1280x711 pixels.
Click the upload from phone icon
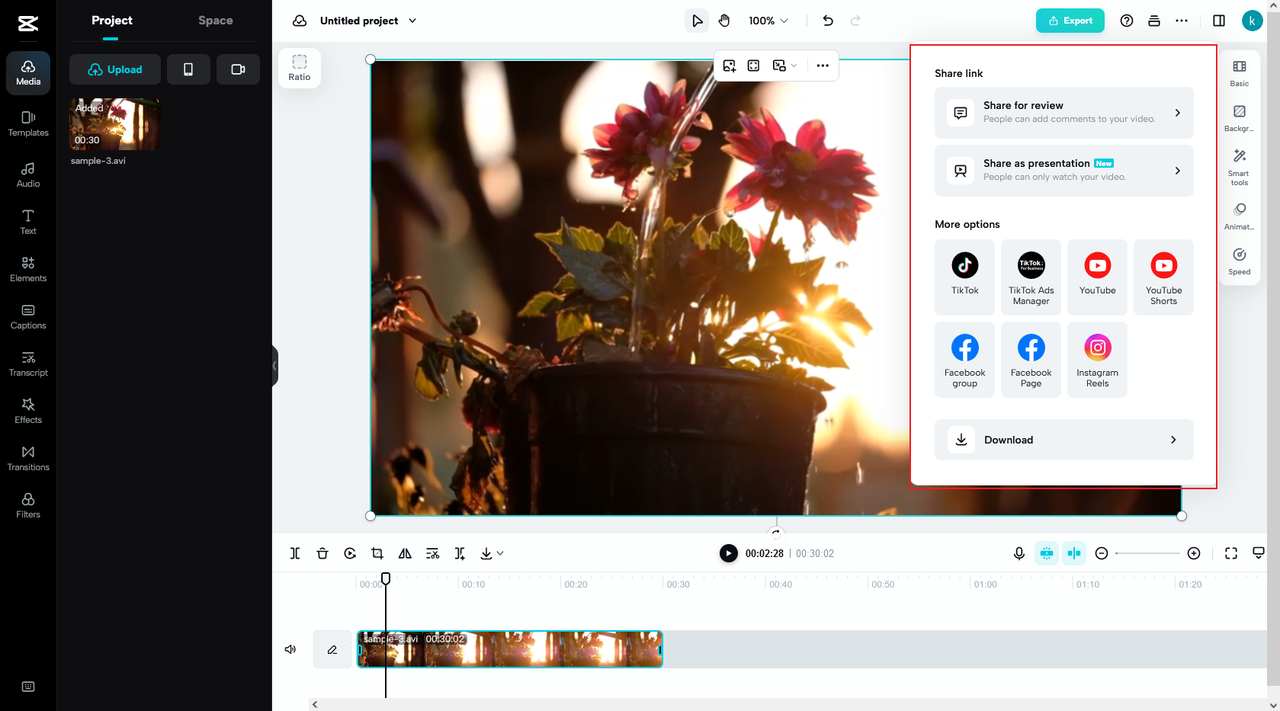click(x=188, y=70)
